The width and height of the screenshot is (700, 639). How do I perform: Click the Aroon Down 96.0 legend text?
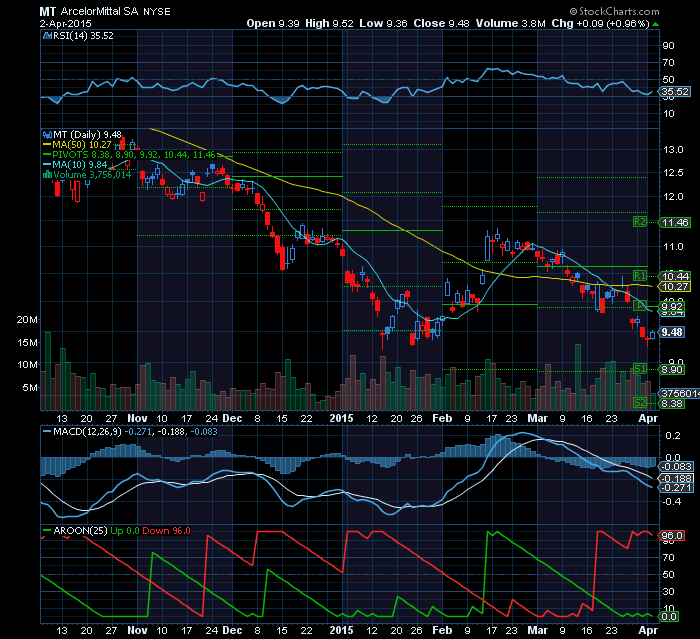pos(167,530)
